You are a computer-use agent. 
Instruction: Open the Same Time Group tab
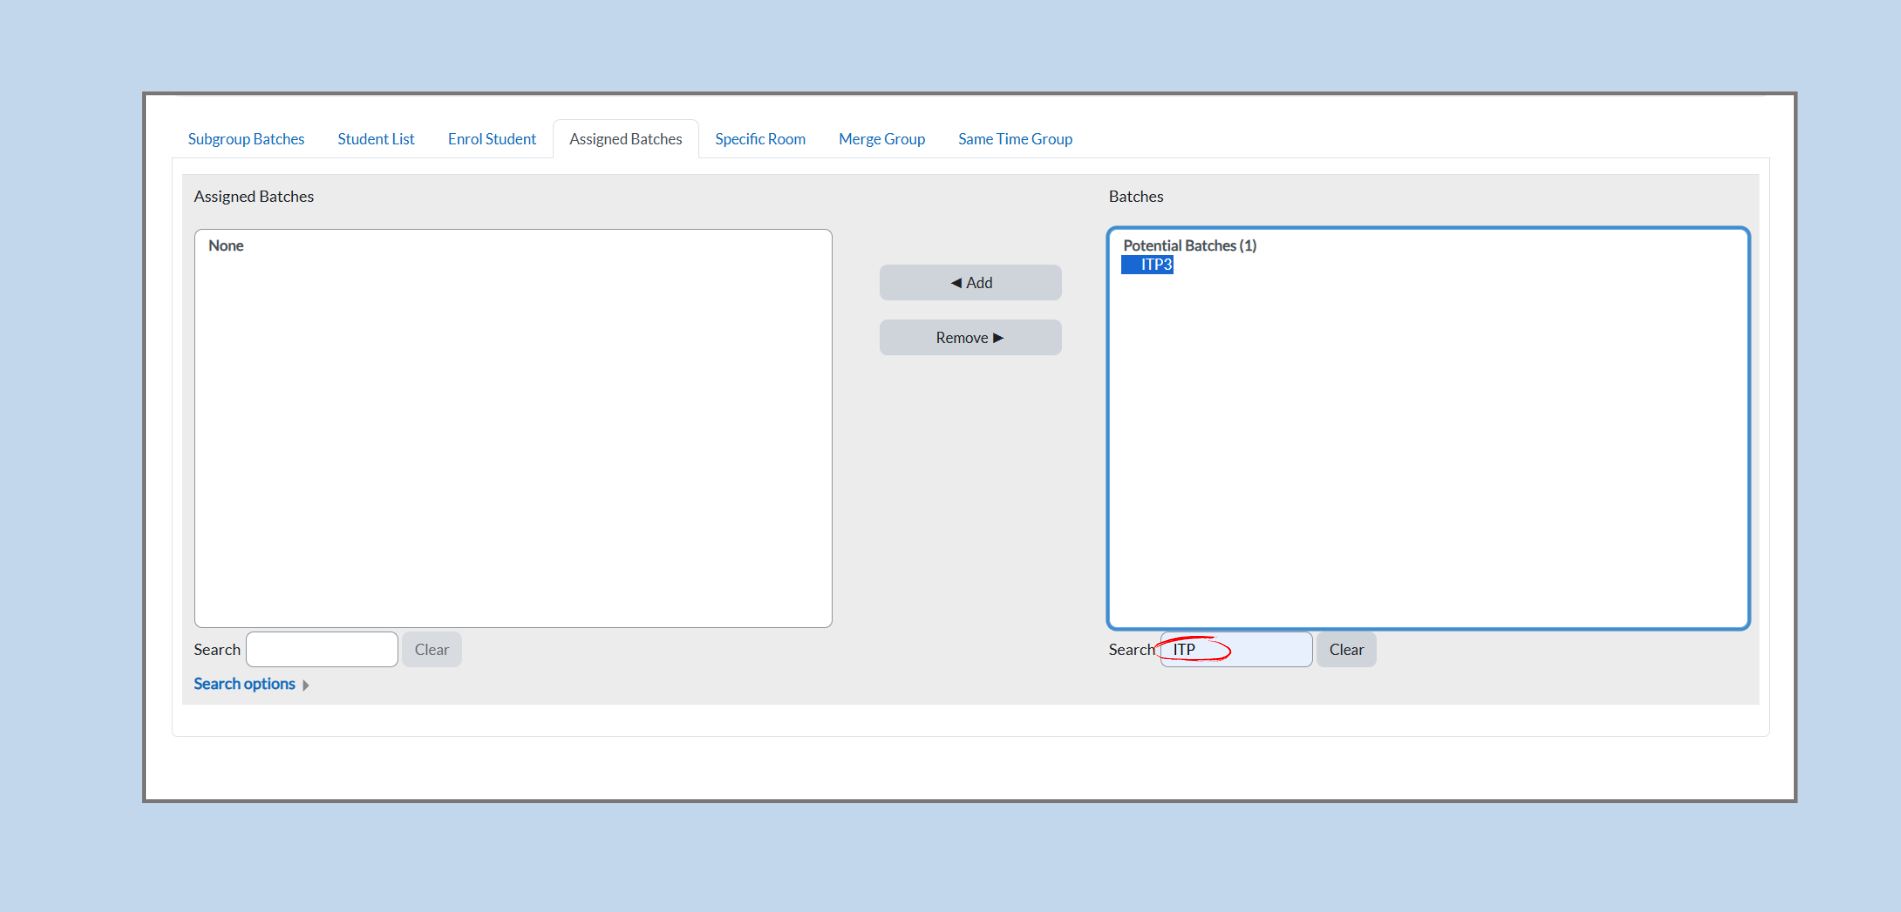click(1015, 139)
